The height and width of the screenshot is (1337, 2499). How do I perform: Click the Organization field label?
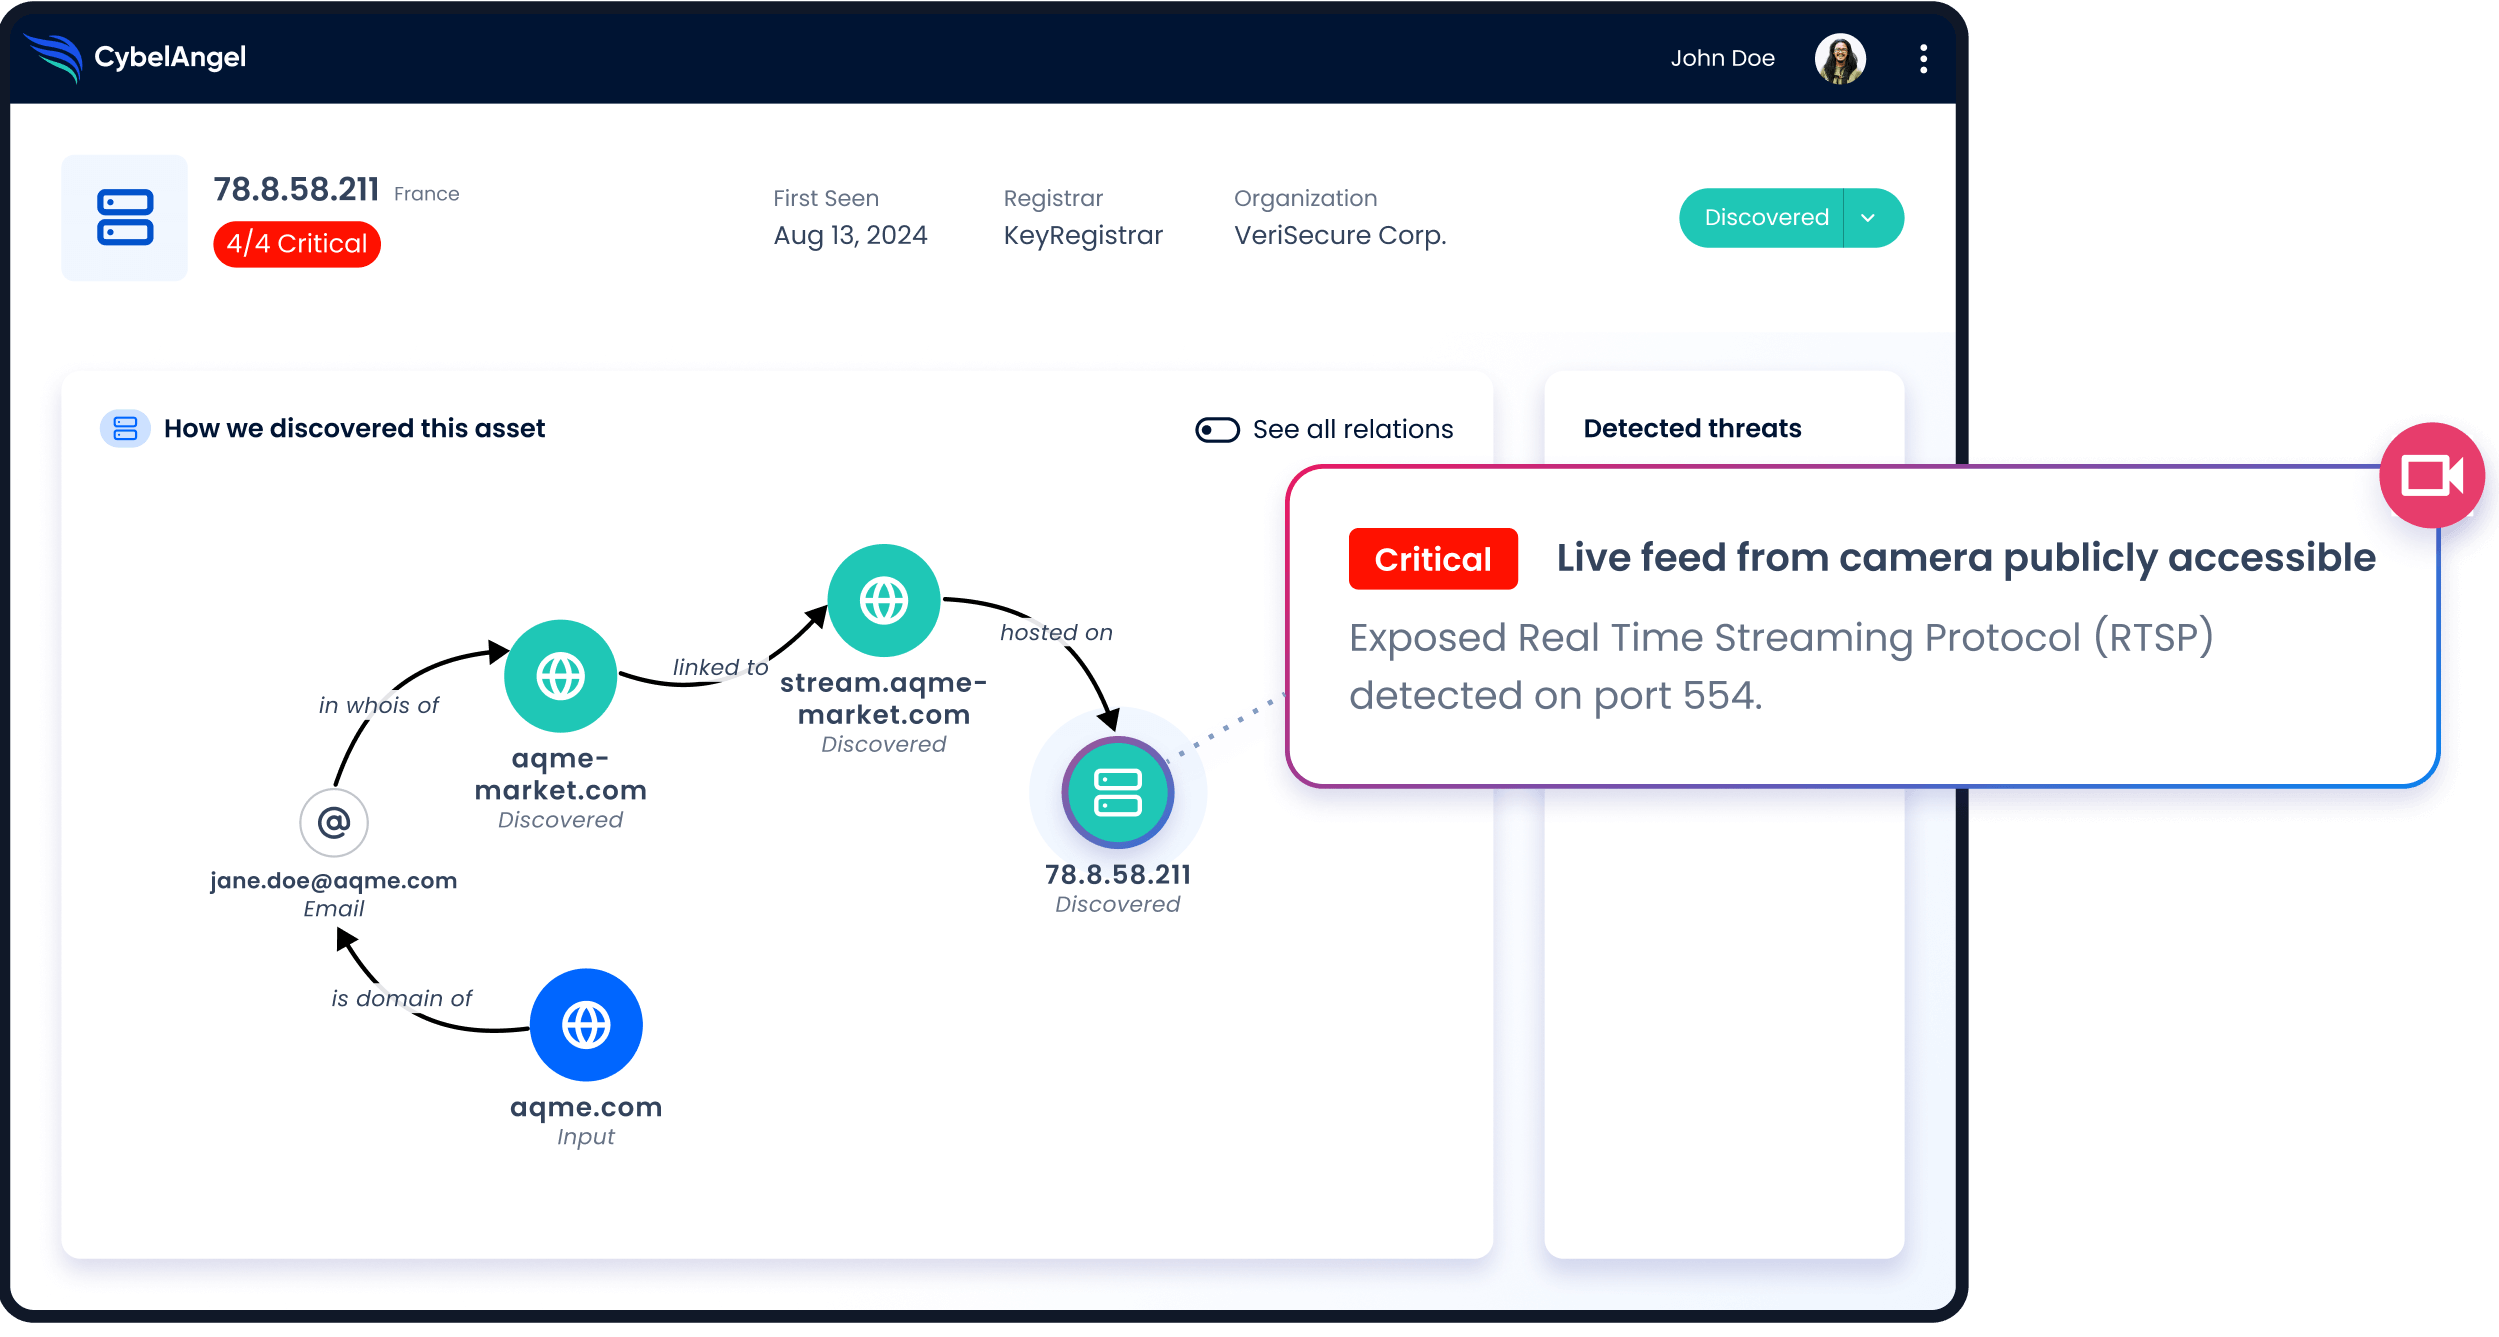coord(1305,198)
